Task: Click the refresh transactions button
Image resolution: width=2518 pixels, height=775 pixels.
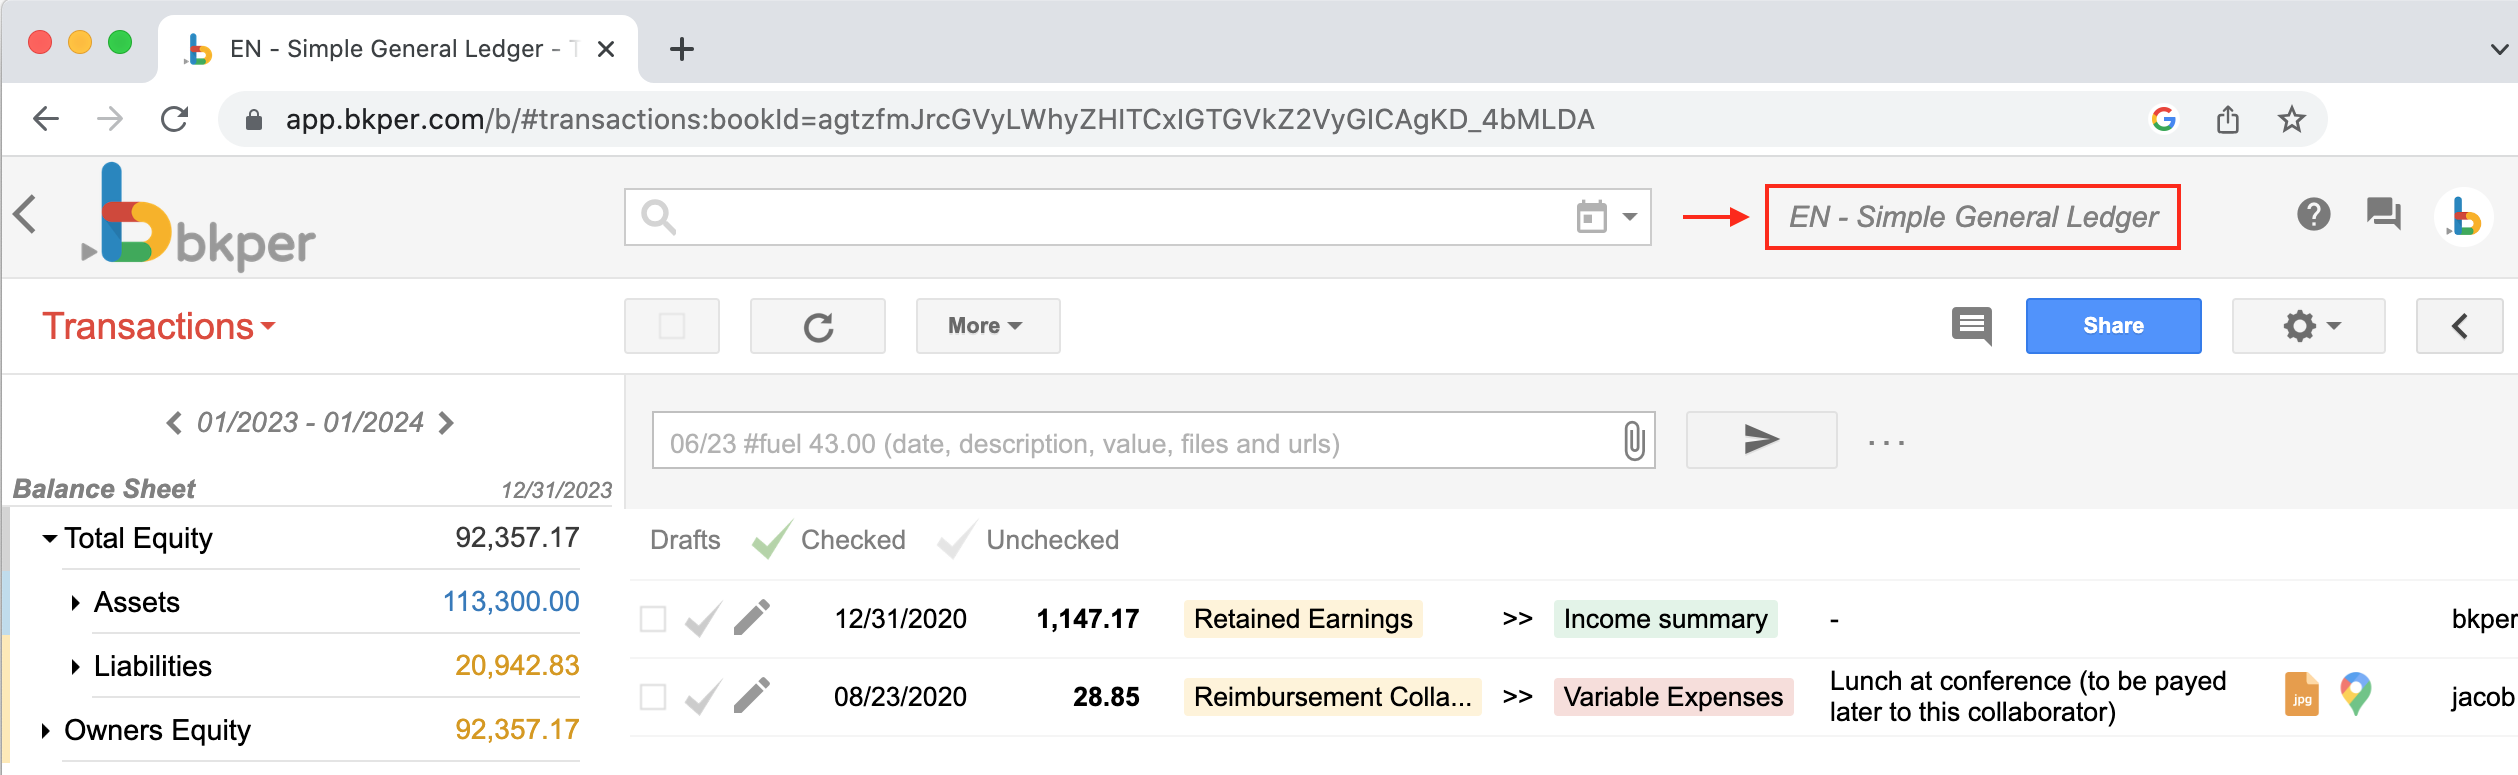Action: click(817, 327)
